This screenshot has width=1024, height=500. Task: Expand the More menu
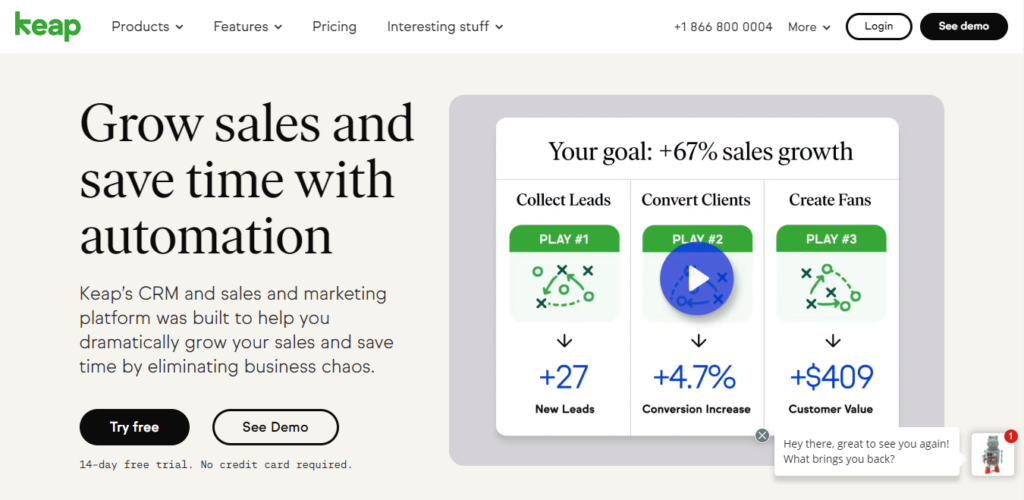click(809, 27)
